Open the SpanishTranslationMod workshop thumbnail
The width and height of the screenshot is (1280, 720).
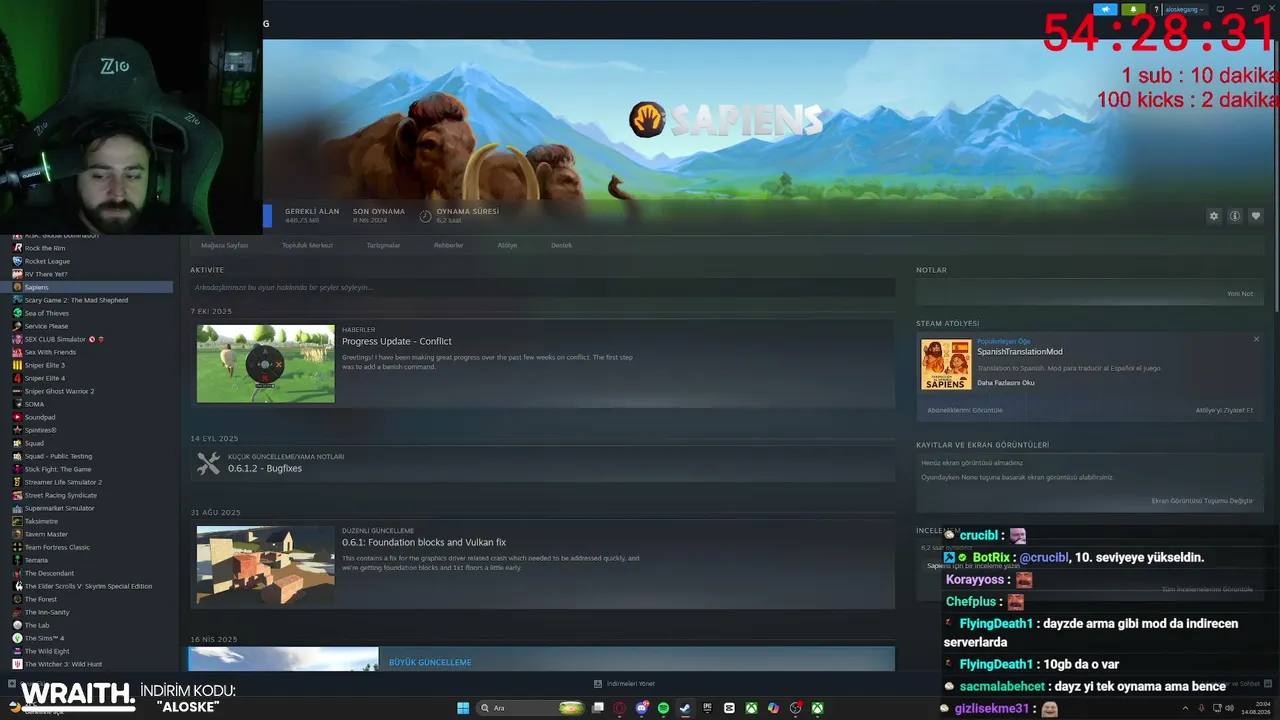point(946,364)
